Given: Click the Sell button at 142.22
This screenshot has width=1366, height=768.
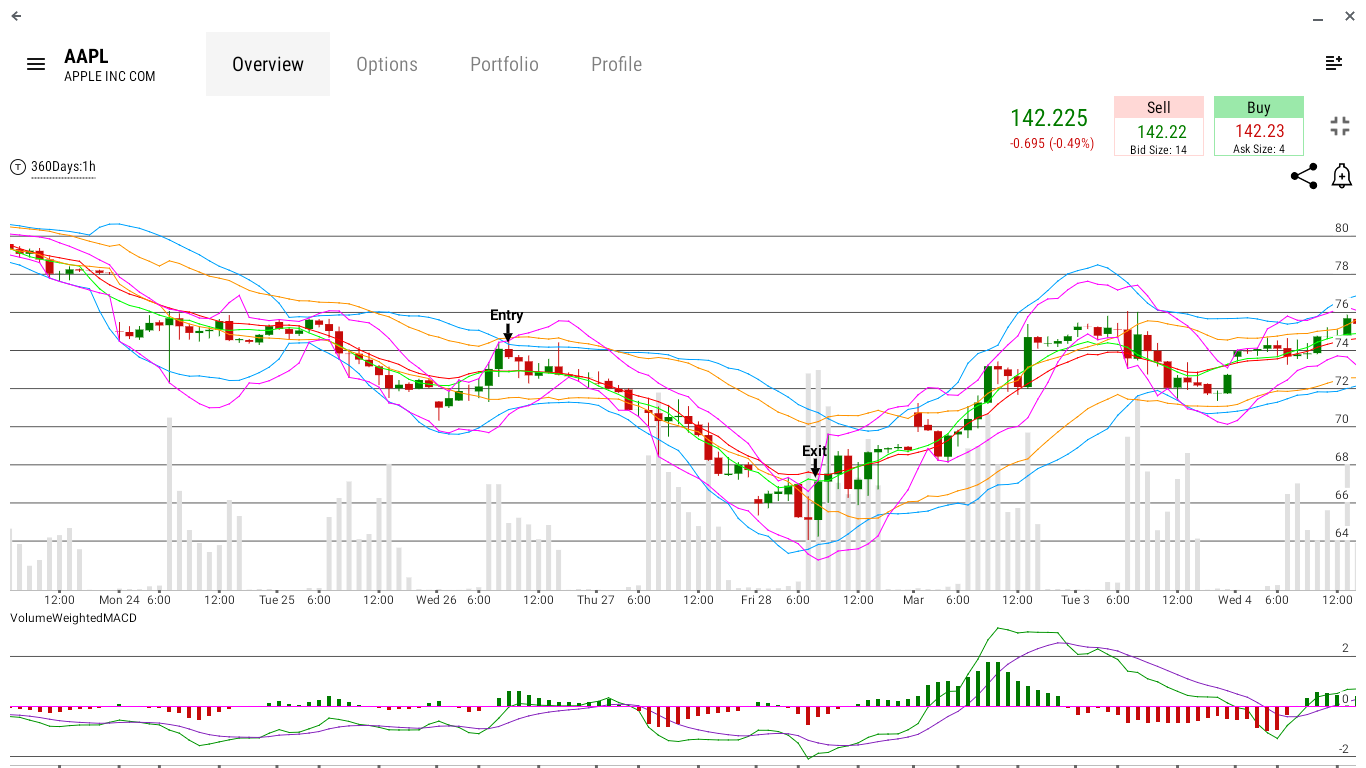Looking at the screenshot, I should pyautogui.click(x=1159, y=126).
